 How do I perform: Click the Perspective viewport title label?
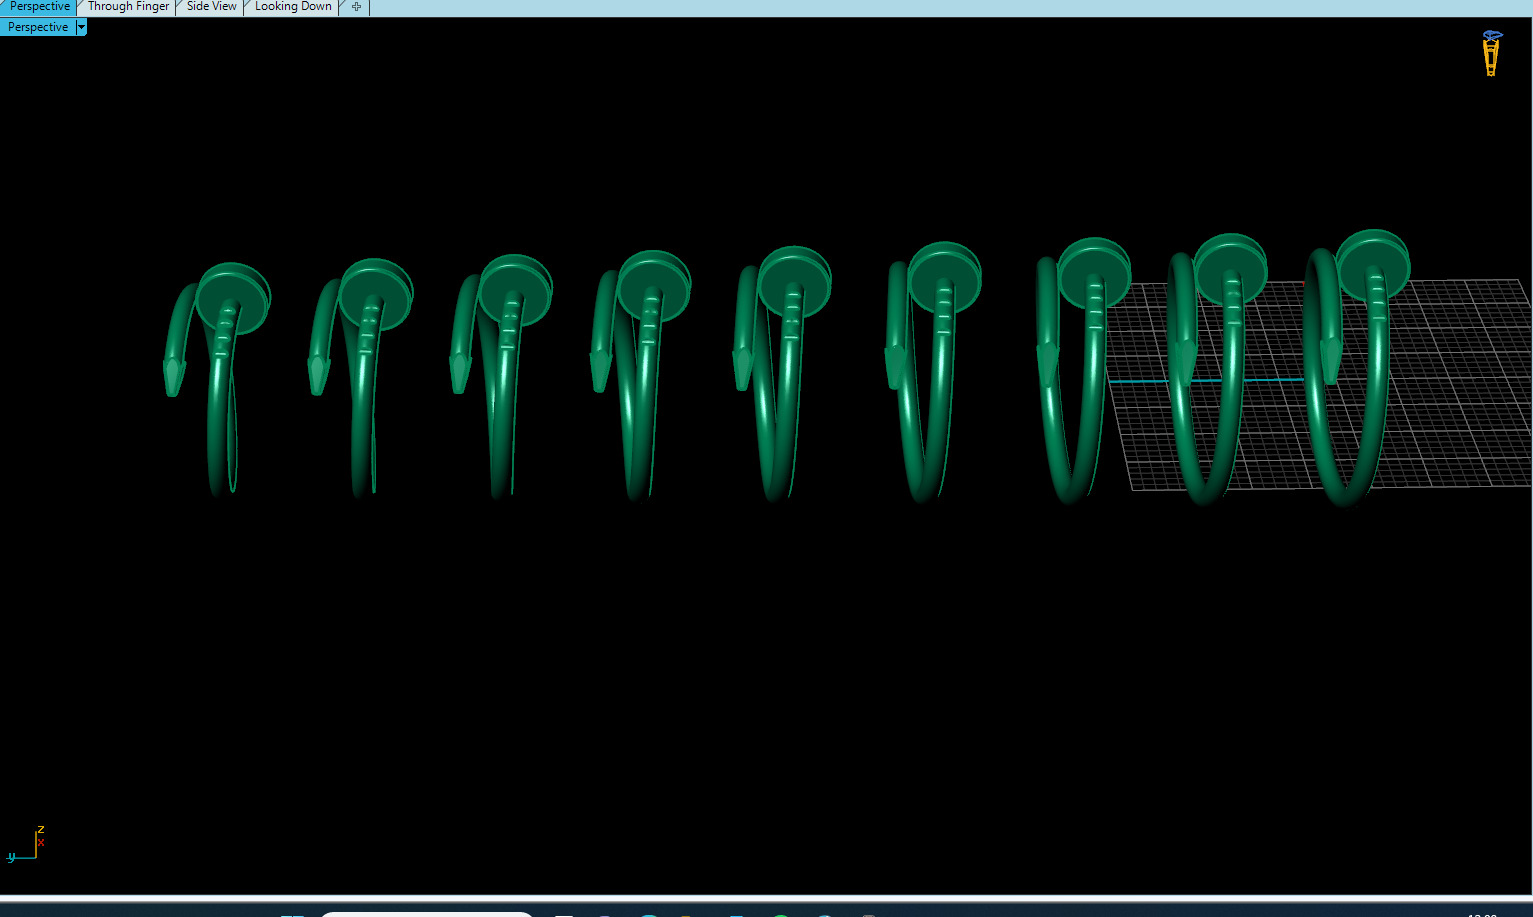coord(38,27)
